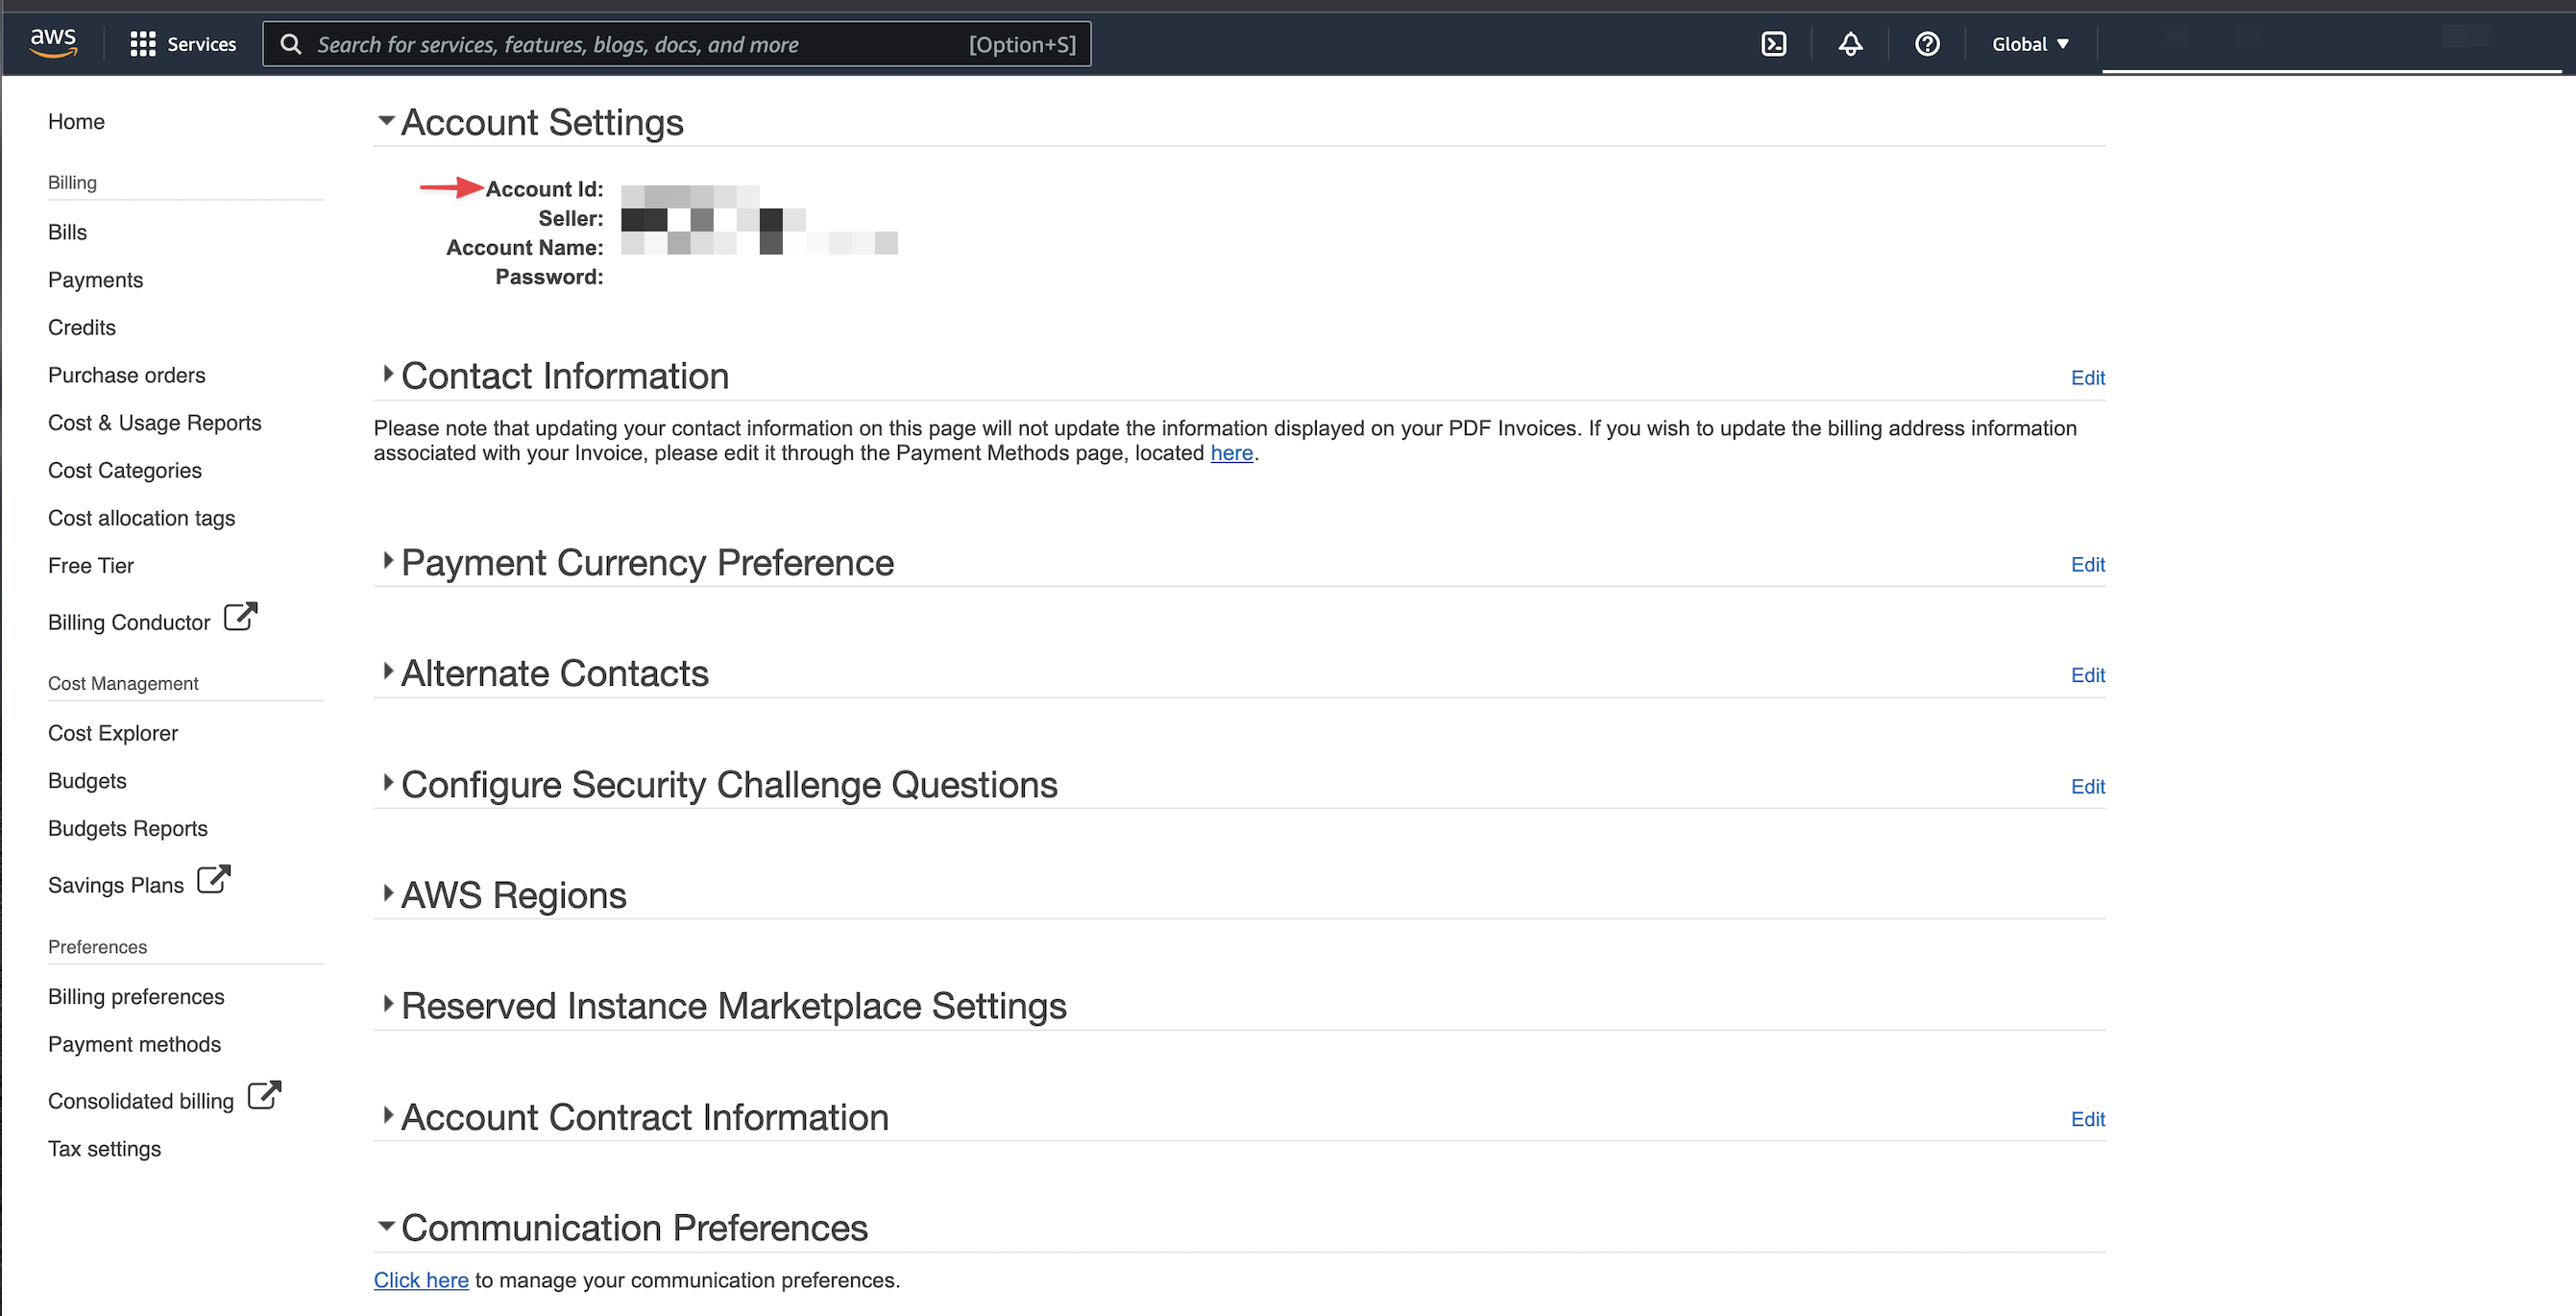Screen dimensions: 2576x1316
Task: Click the Billing sidebar heading
Action: (x=72, y=183)
